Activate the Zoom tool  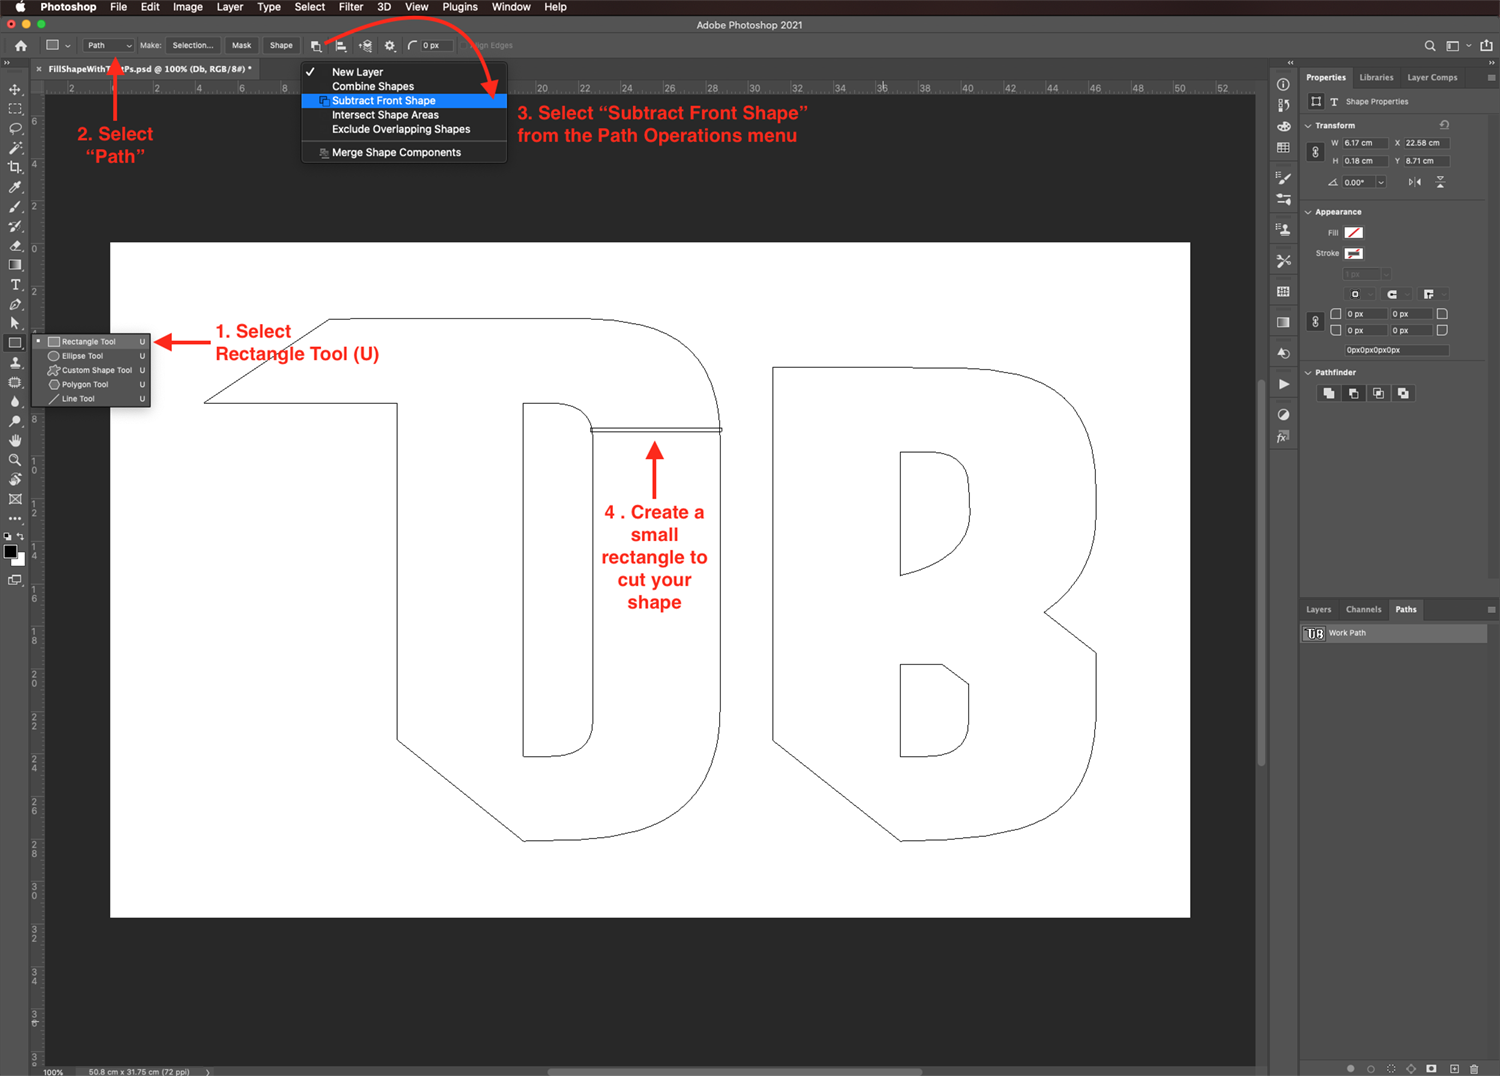pyautogui.click(x=15, y=460)
